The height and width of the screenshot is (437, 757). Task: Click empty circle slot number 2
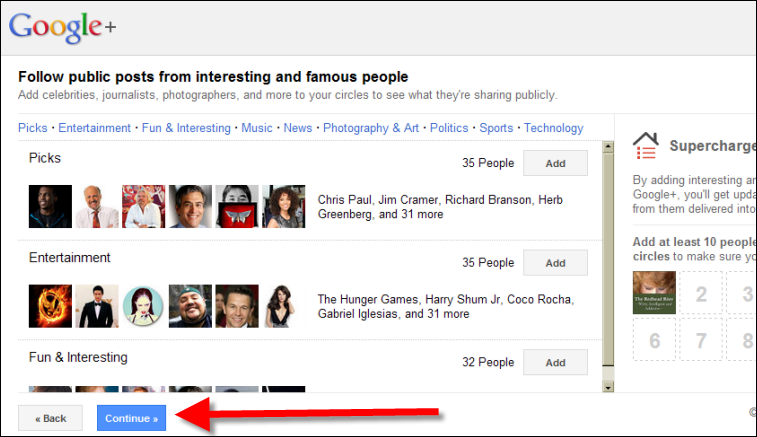[x=701, y=292]
